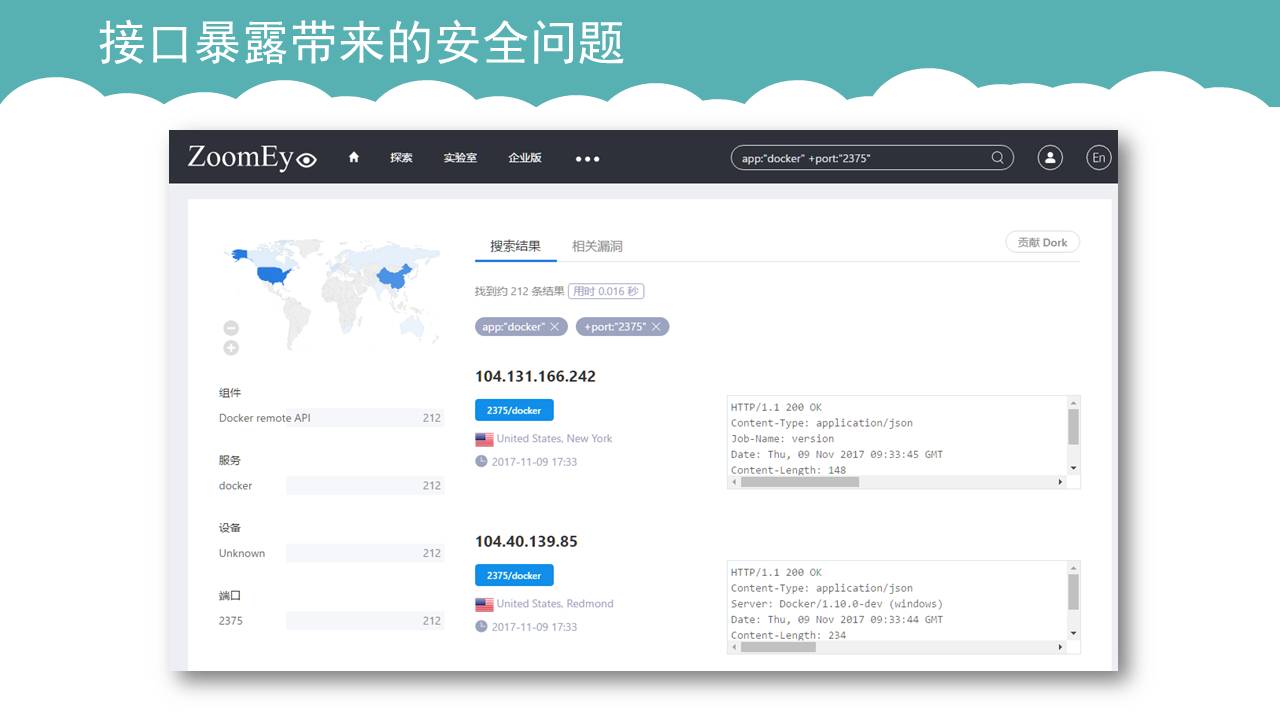The image size is (1280, 720).
Task: Click clock icon of 104.131.166.242 result
Action: click(481, 461)
